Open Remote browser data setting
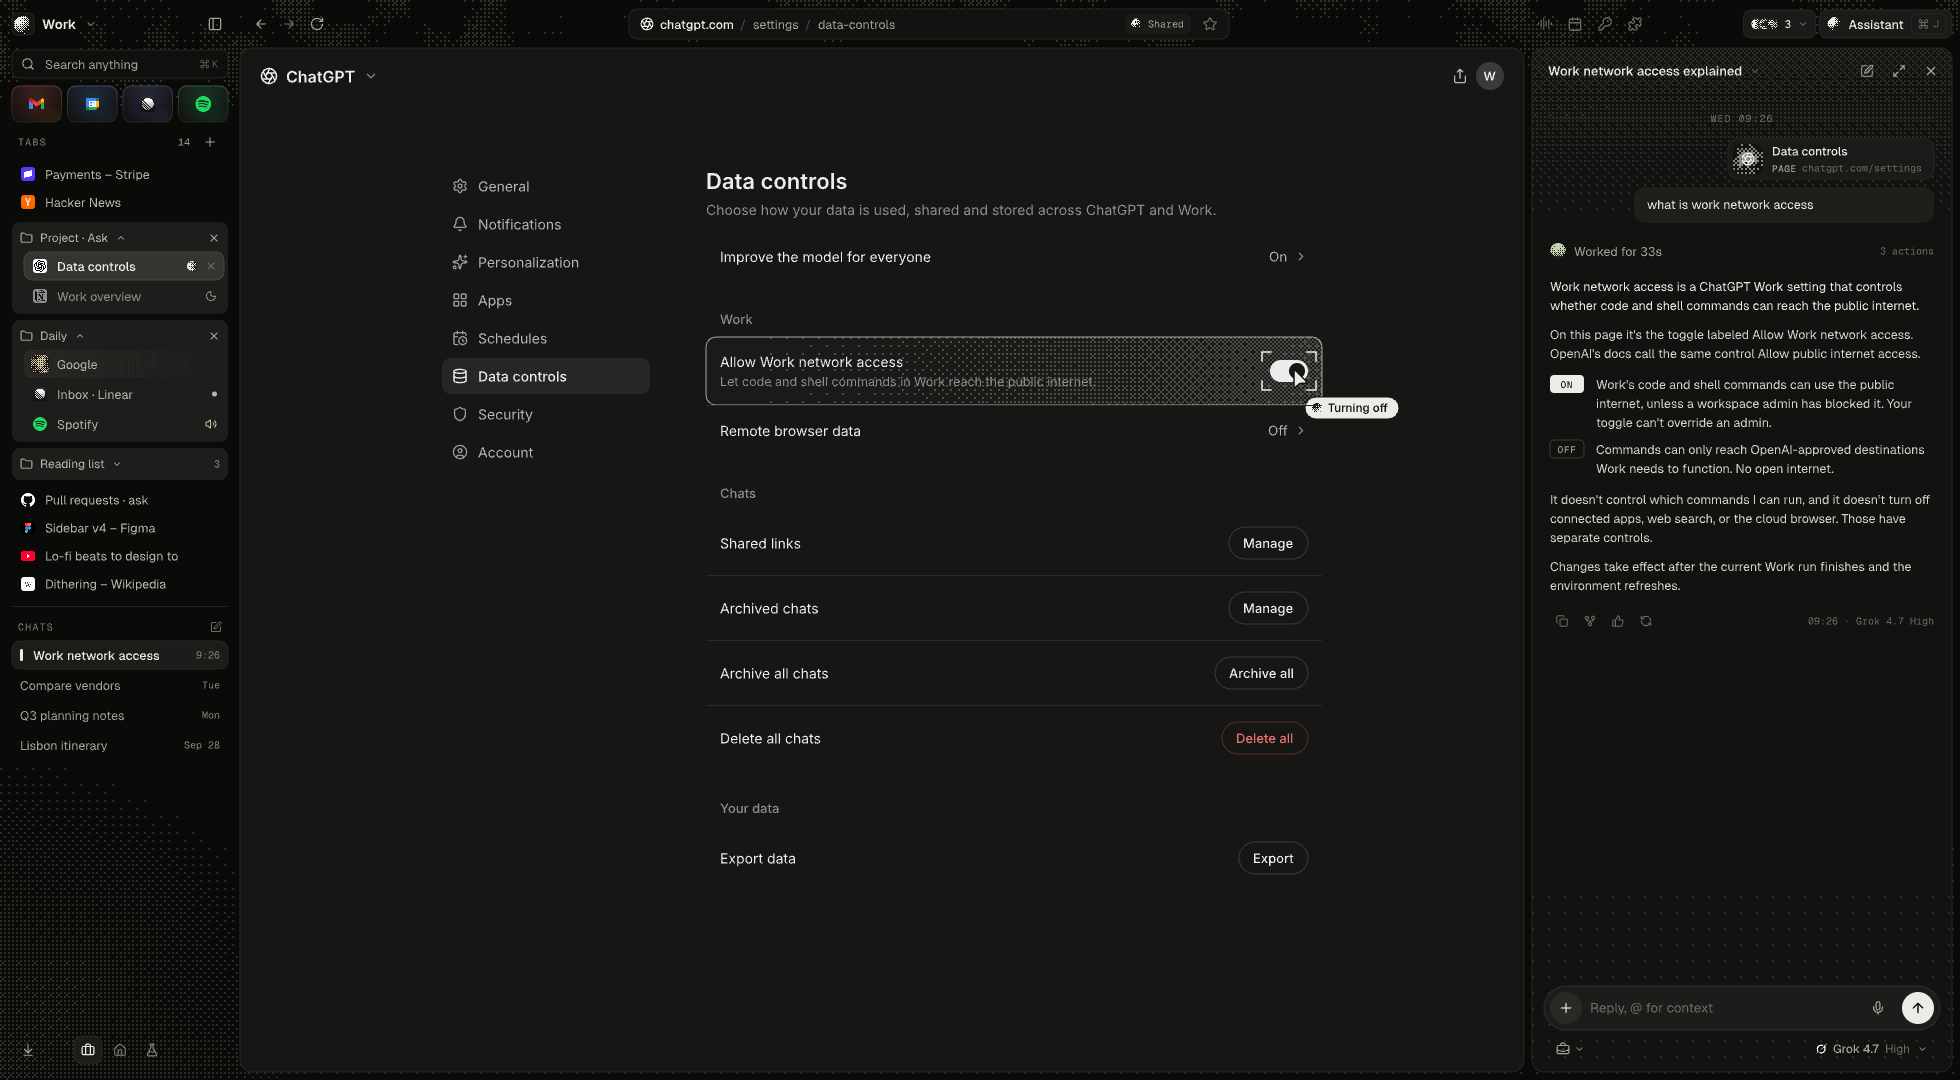Screen dimensions: 1960x1080 (1014, 431)
